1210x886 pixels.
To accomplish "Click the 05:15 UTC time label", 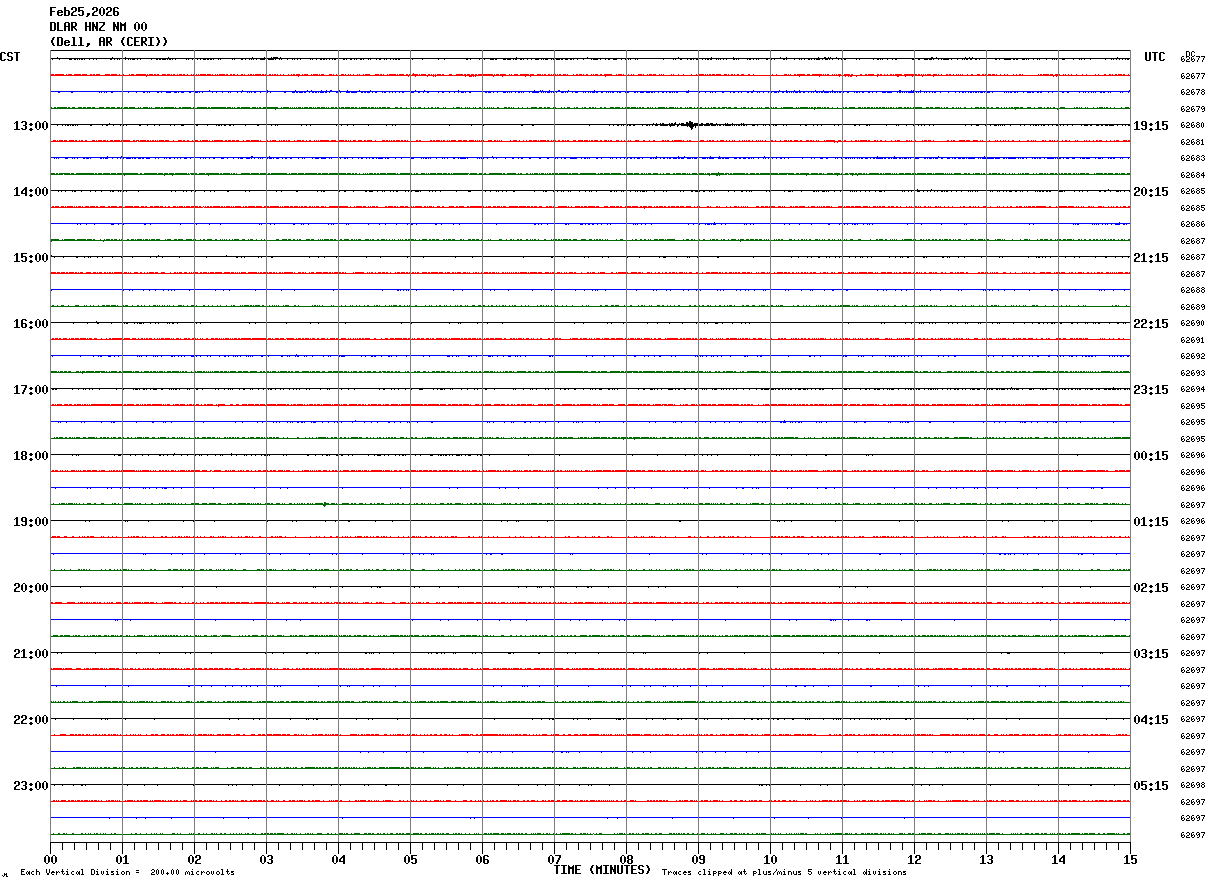I will click(x=1151, y=786).
